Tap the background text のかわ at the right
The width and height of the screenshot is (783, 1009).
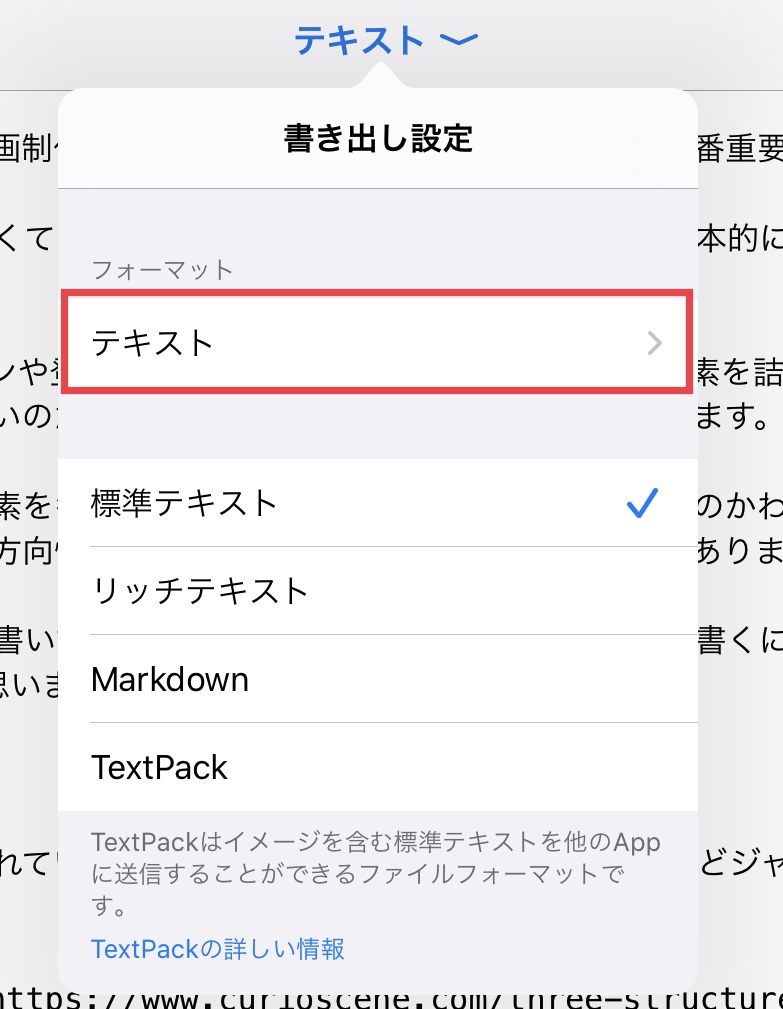740,505
